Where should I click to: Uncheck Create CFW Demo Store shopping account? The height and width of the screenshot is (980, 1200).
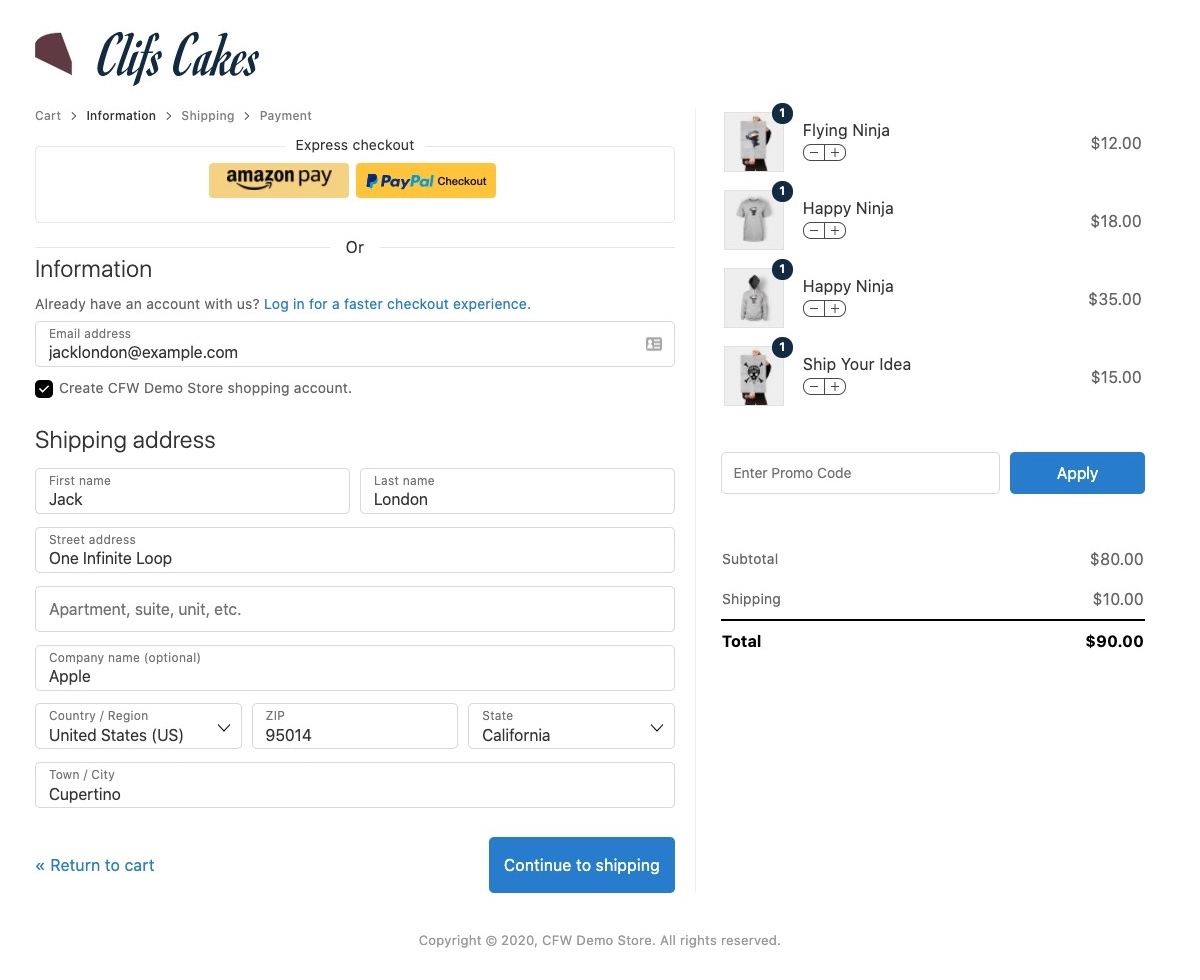click(x=44, y=389)
